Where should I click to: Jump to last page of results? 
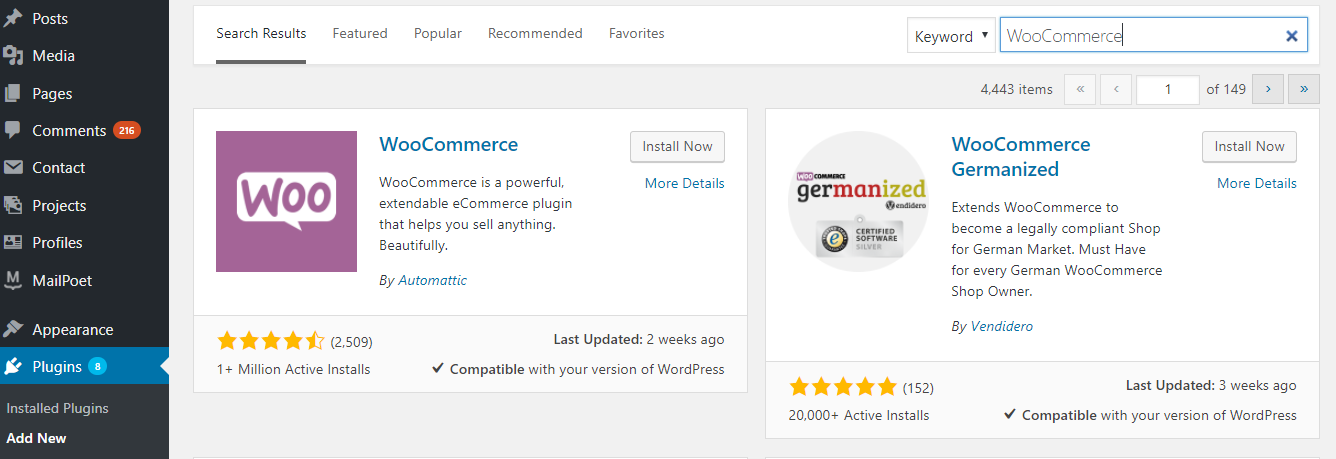1304,89
